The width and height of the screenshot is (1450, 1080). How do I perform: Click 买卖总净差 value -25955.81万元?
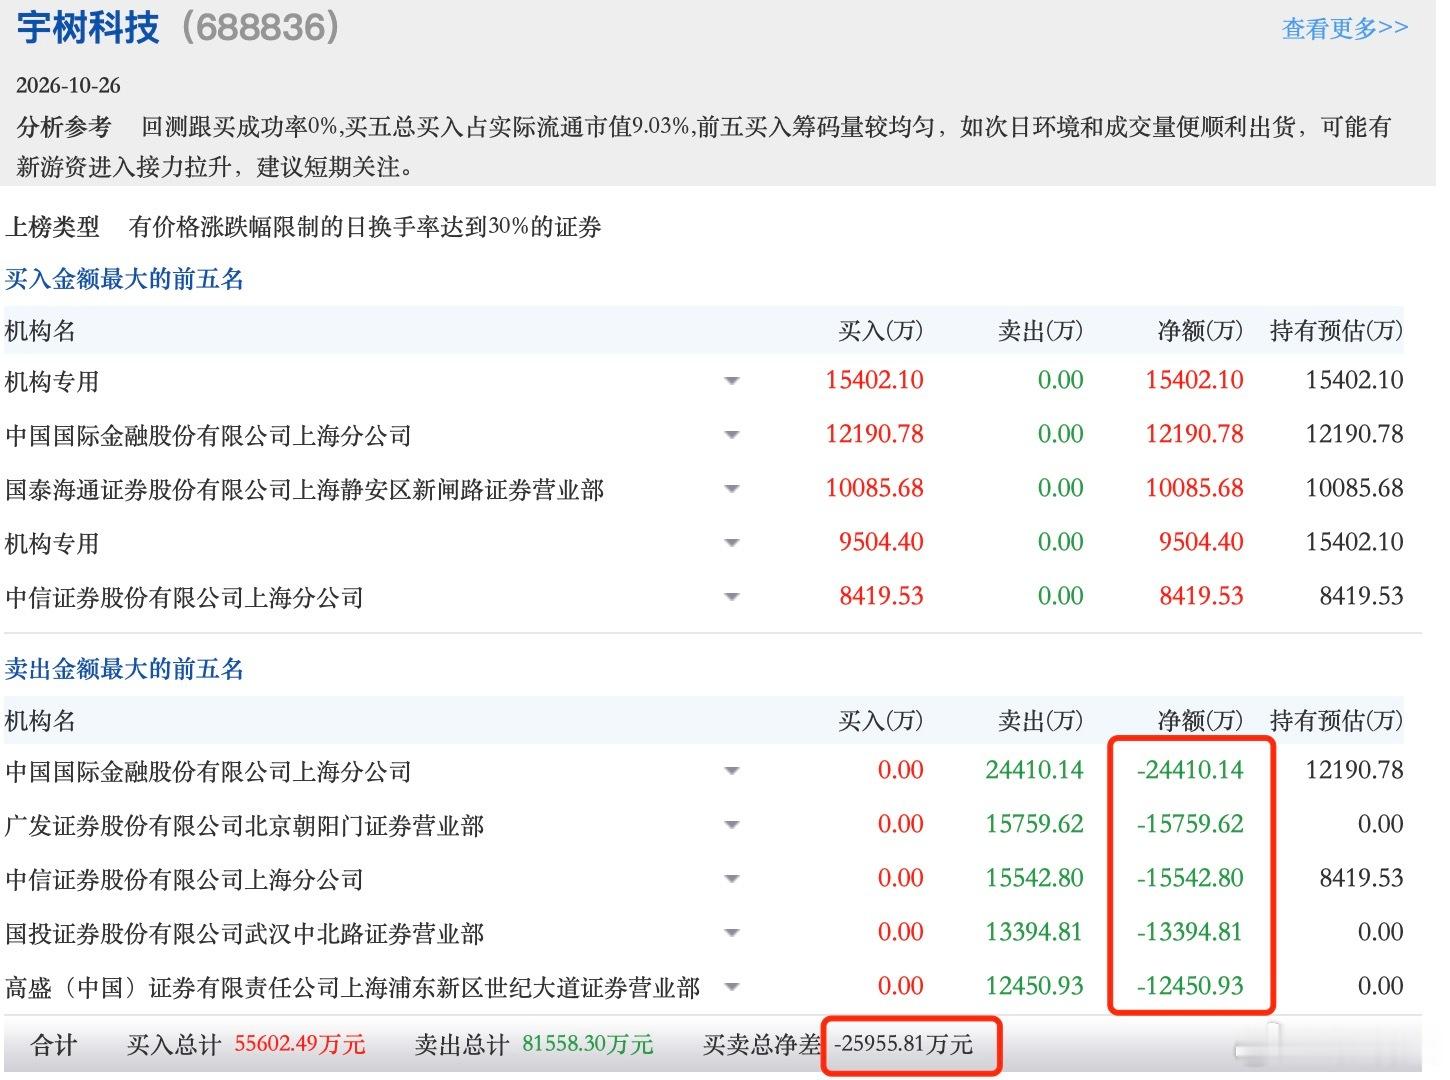click(904, 1045)
